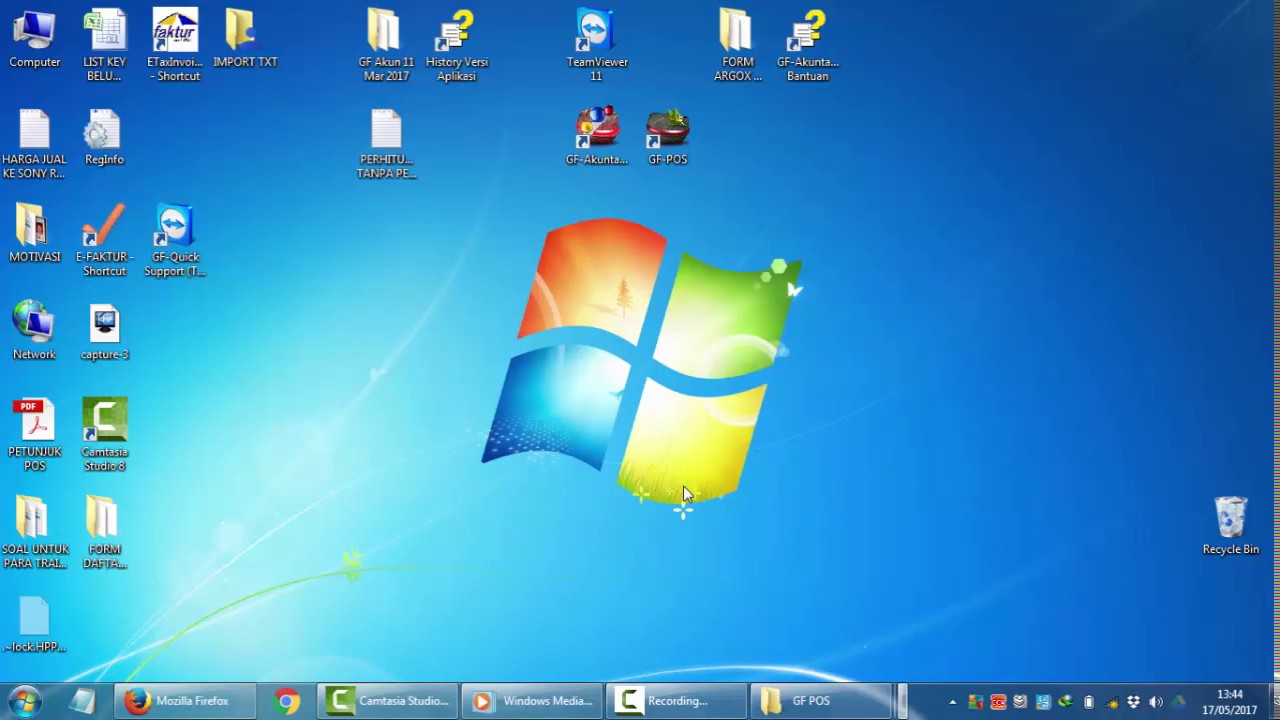Screen dimensions: 1280x720
Task: Select the ~lock.HPP... file icon
Action: 34,625
